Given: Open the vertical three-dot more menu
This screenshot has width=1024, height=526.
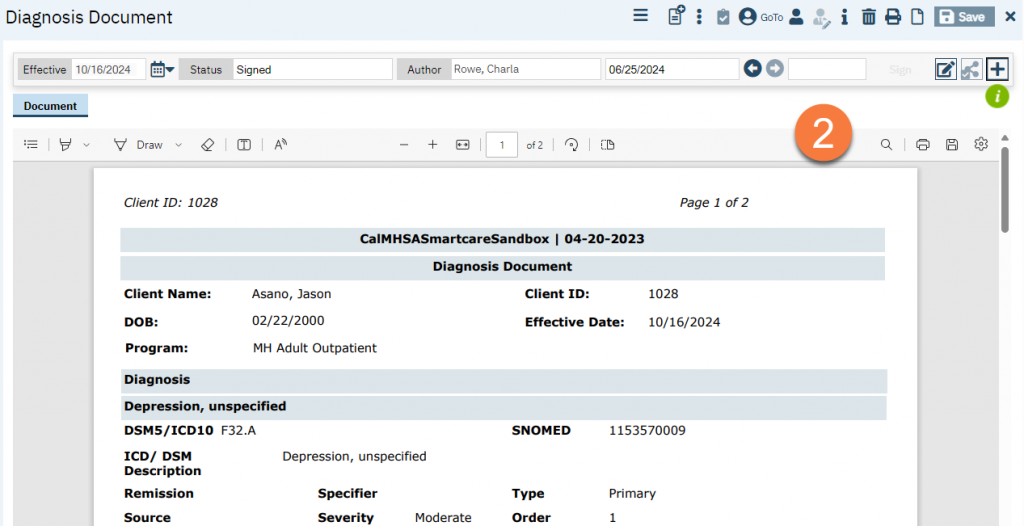Looking at the screenshot, I should click(x=699, y=17).
